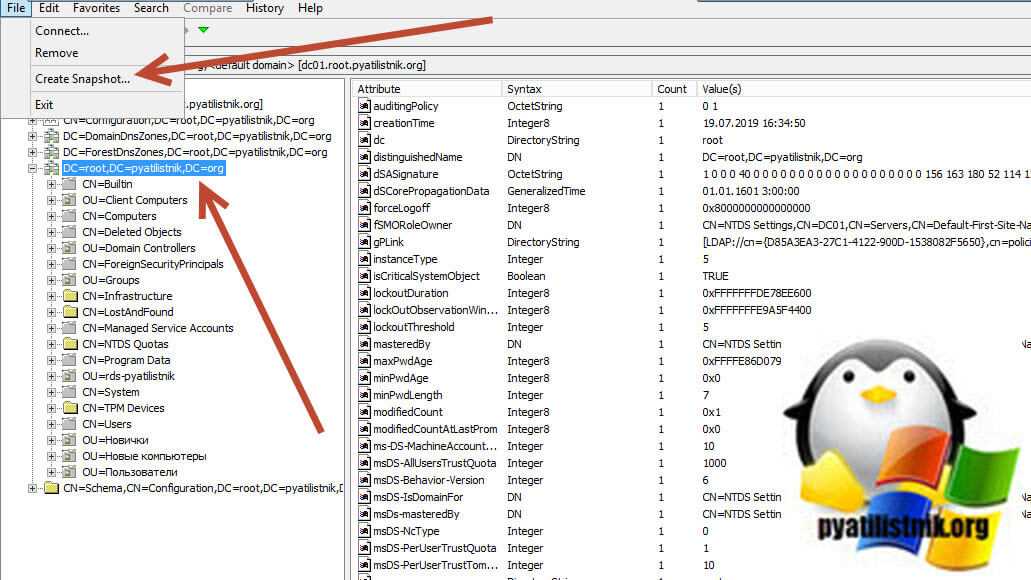Click the CN=TPM Devices folder icon
This screenshot has width=1031, height=580.
point(70,408)
